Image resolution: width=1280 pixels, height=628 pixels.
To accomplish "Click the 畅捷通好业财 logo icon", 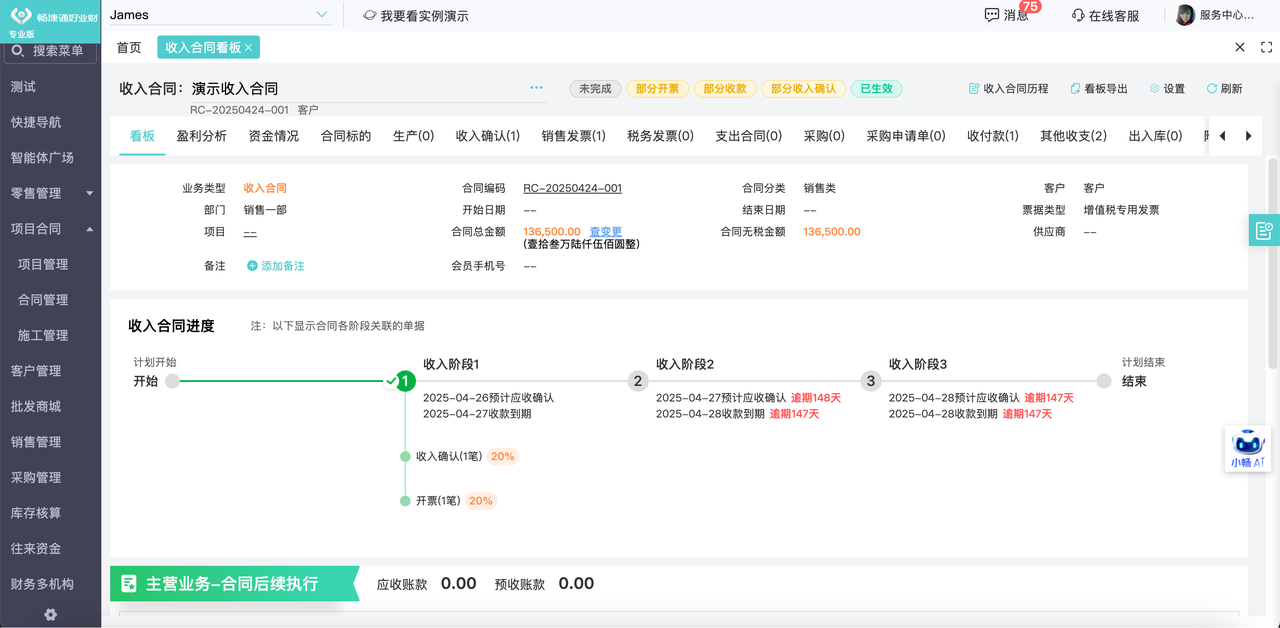I will tap(22, 17).
